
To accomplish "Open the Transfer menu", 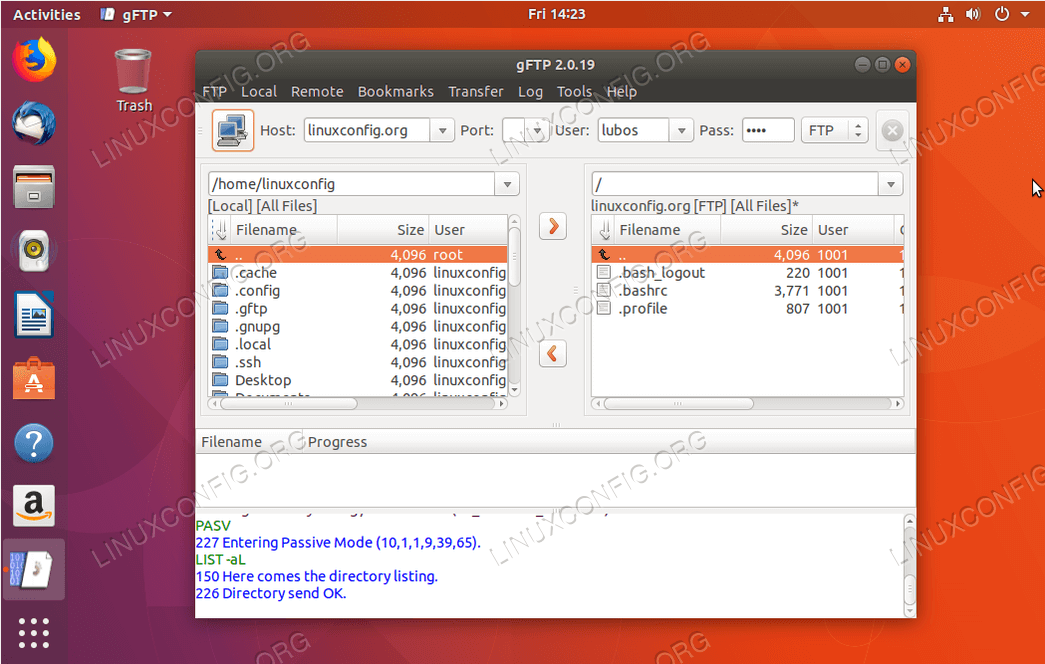I will 476,91.
